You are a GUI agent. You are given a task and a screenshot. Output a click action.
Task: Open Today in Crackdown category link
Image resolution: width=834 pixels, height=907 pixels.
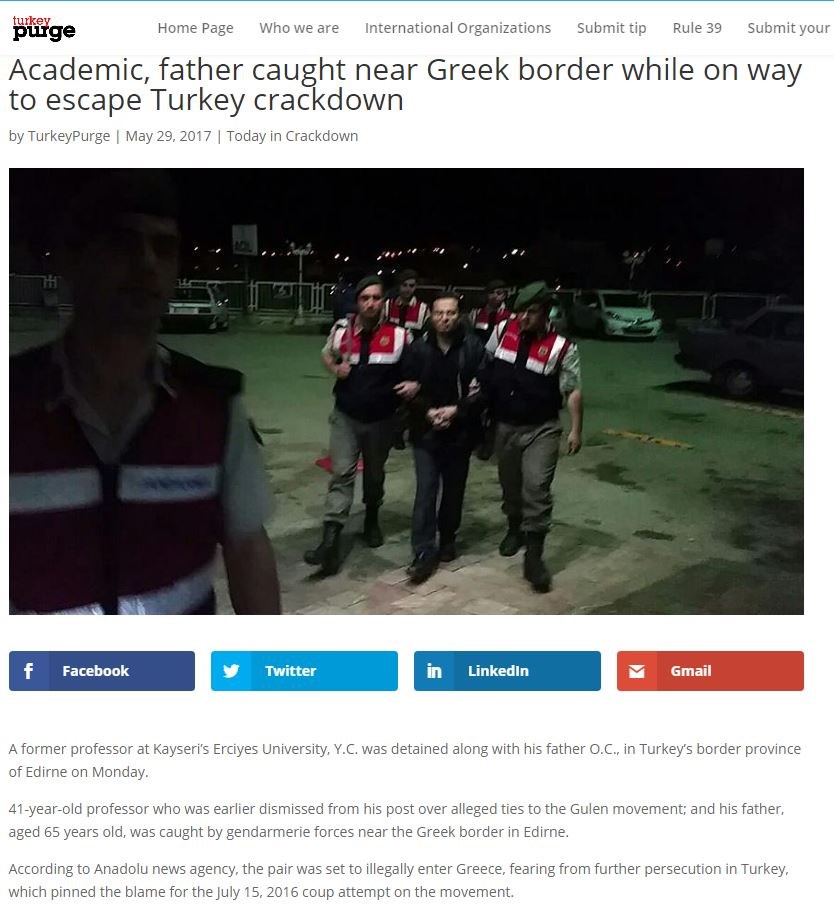pos(292,136)
